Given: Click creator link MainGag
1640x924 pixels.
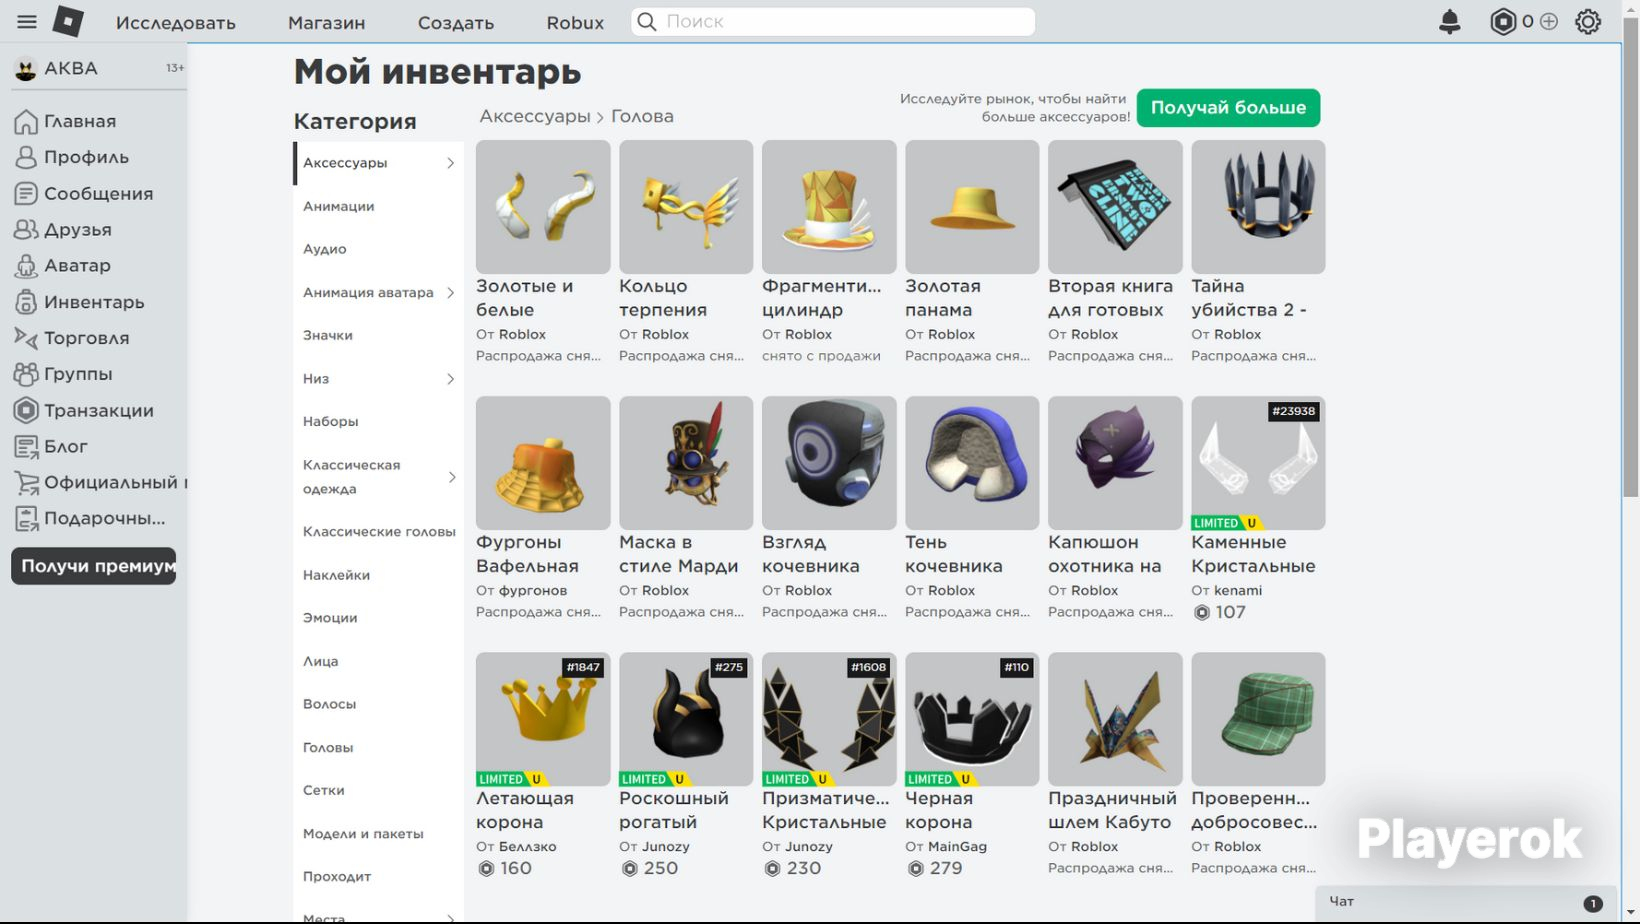Looking at the screenshot, I should pyautogui.click(x=957, y=847).
